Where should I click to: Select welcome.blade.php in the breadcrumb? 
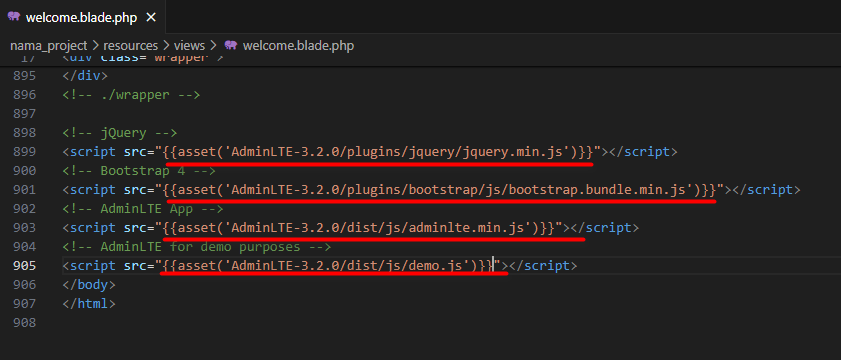click(298, 46)
